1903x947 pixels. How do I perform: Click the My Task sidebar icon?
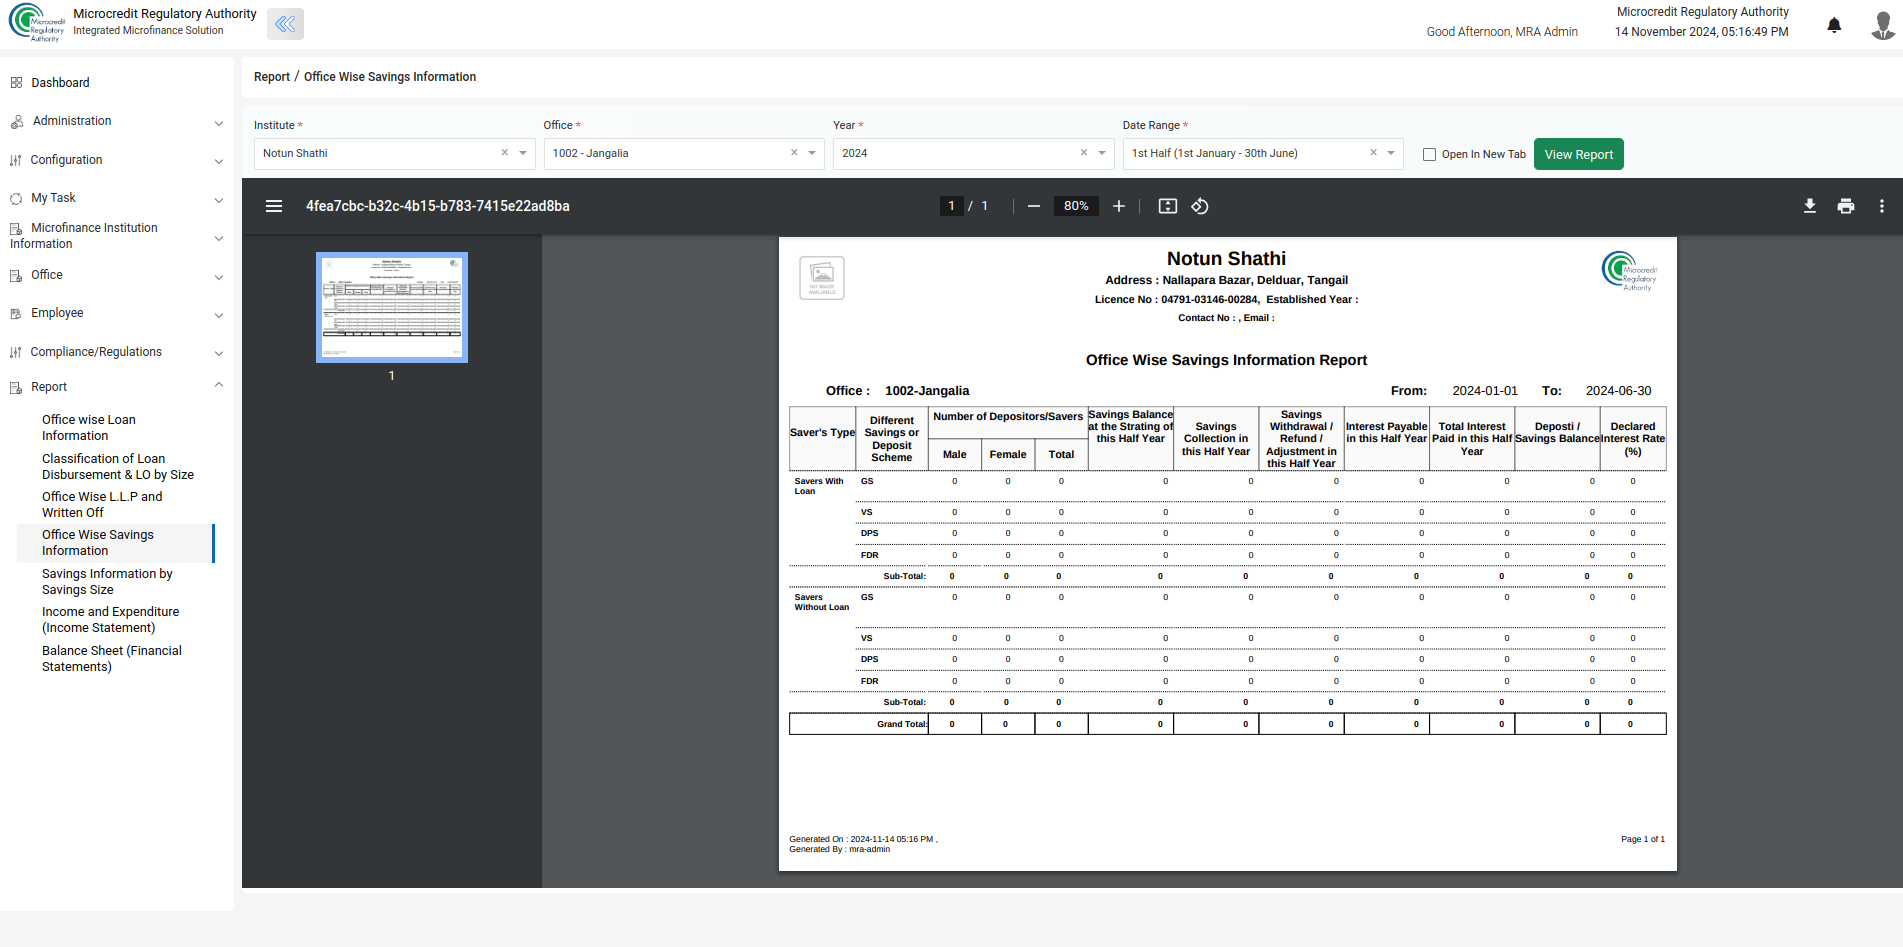point(16,199)
